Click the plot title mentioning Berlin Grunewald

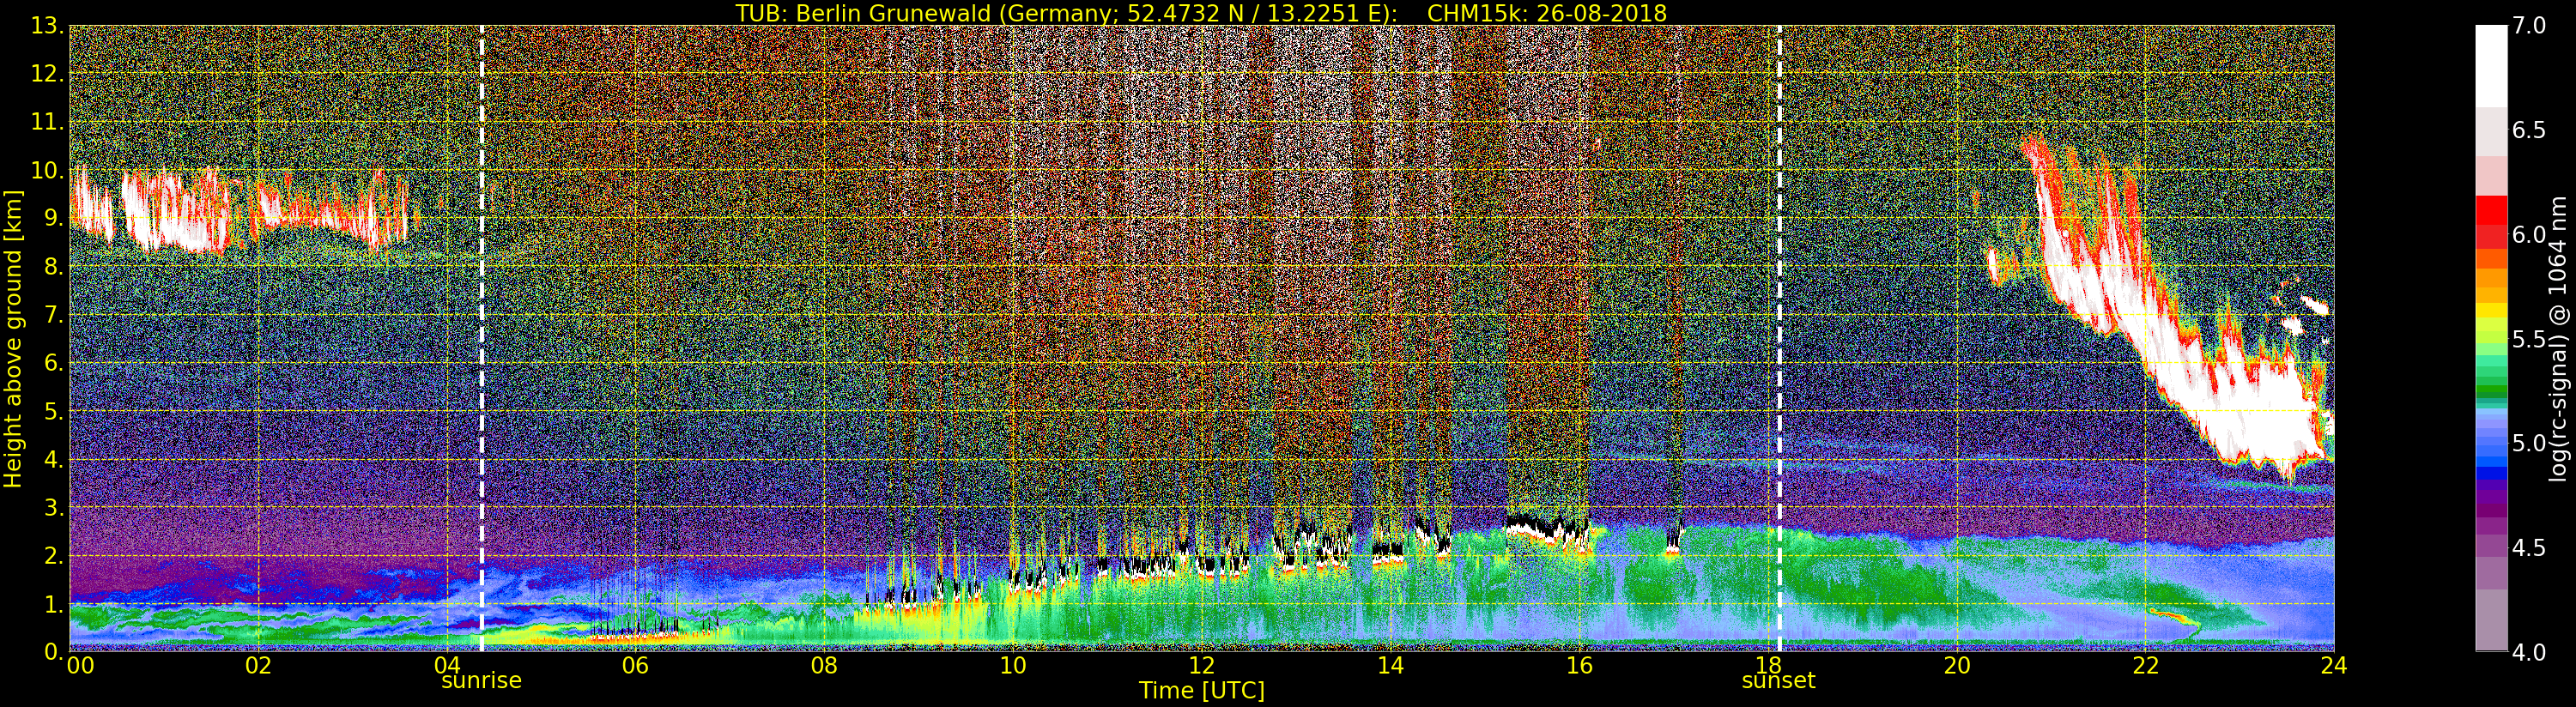[1201, 13]
